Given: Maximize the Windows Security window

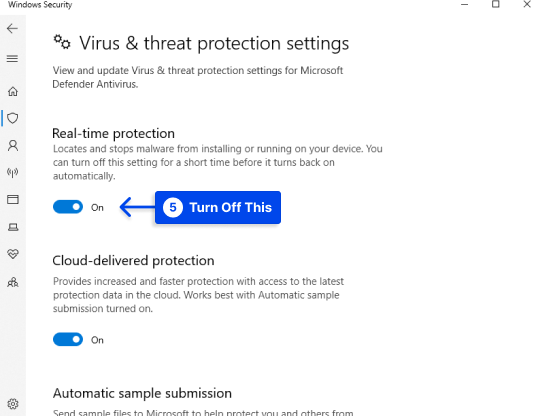Looking at the screenshot, I should coord(495,4).
